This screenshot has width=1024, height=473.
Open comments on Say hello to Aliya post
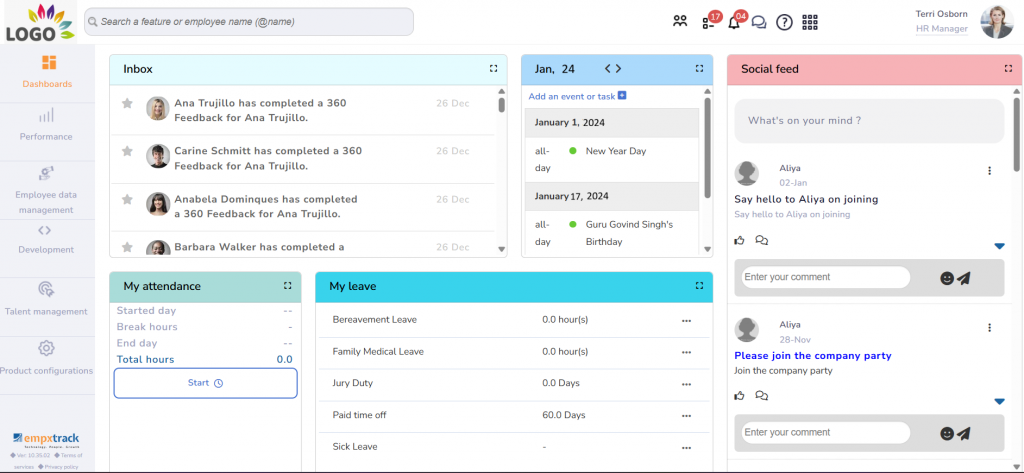(x=761, y=240)
